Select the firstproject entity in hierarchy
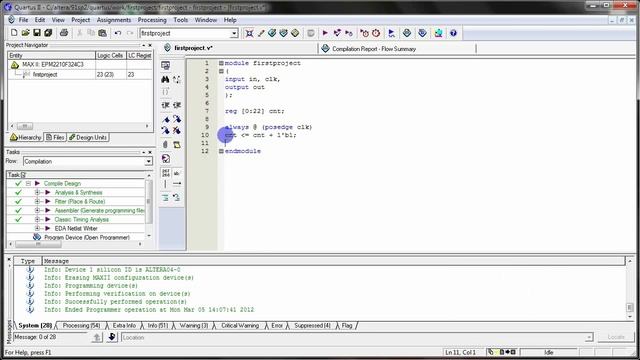Image resolution: width=640 pixels, height=360 pixels. click(x=45, y=75)
